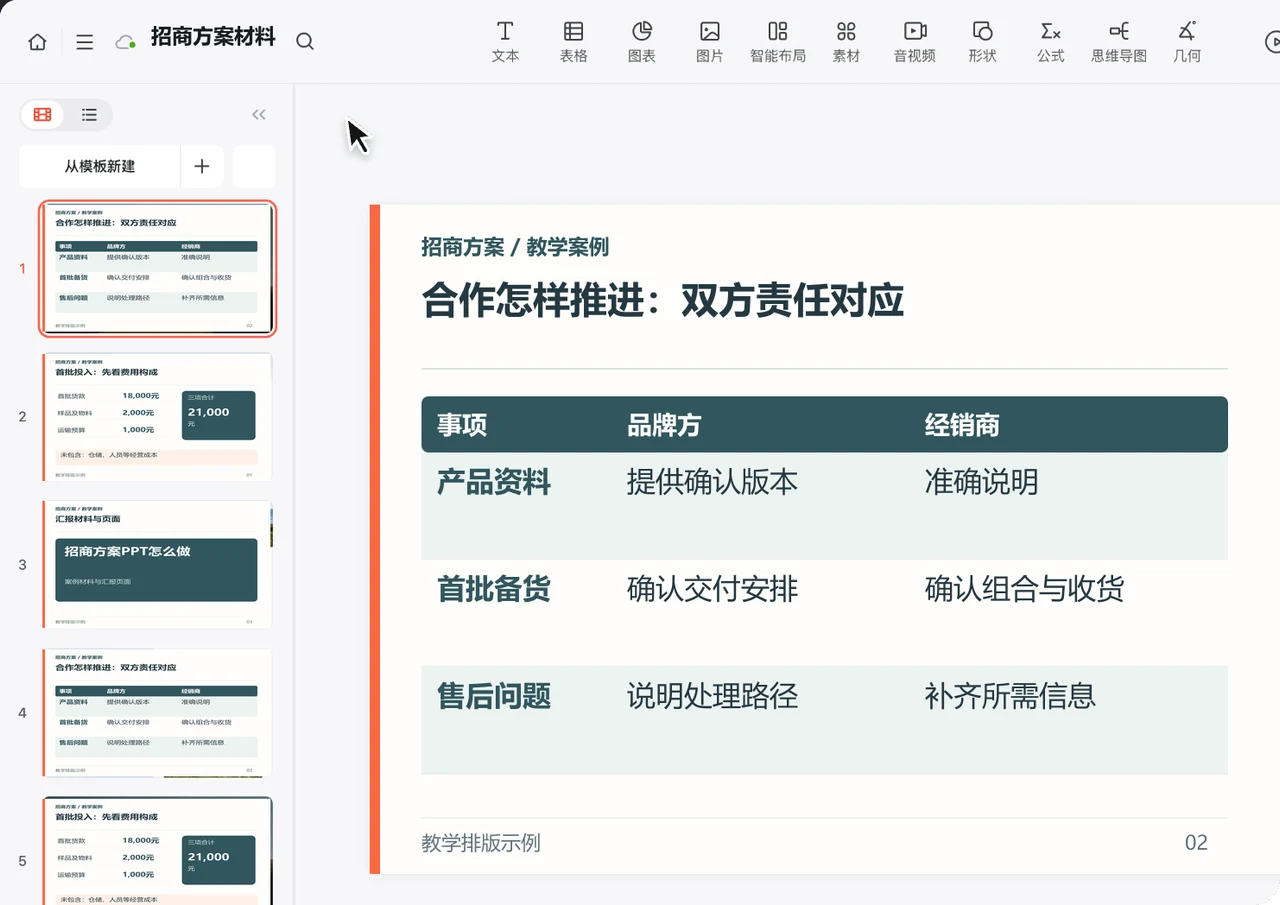
Task: Insert media via 音视频
Action: (915, 42)
